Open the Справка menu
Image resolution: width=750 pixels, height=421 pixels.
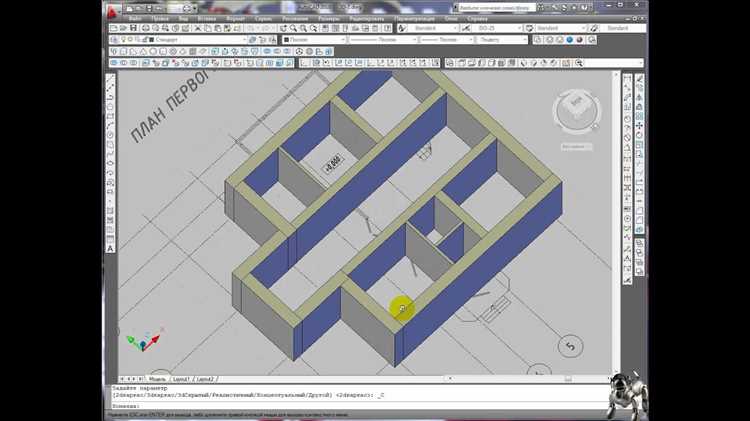click(x=477, y=19)
